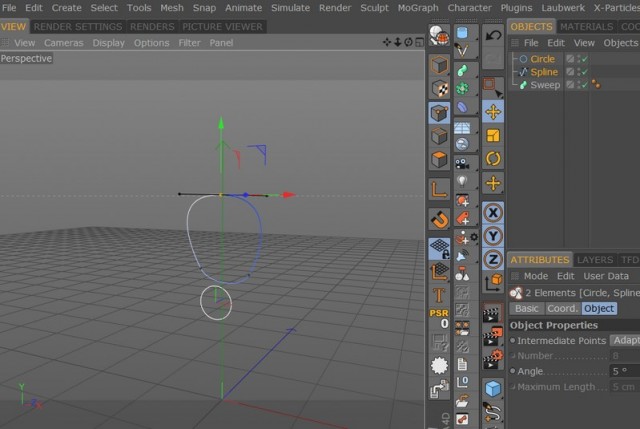The height and width of the screenshot is (429, 640).
Task: Select the Rotate tool icon
Action: (x=493, y=159)
